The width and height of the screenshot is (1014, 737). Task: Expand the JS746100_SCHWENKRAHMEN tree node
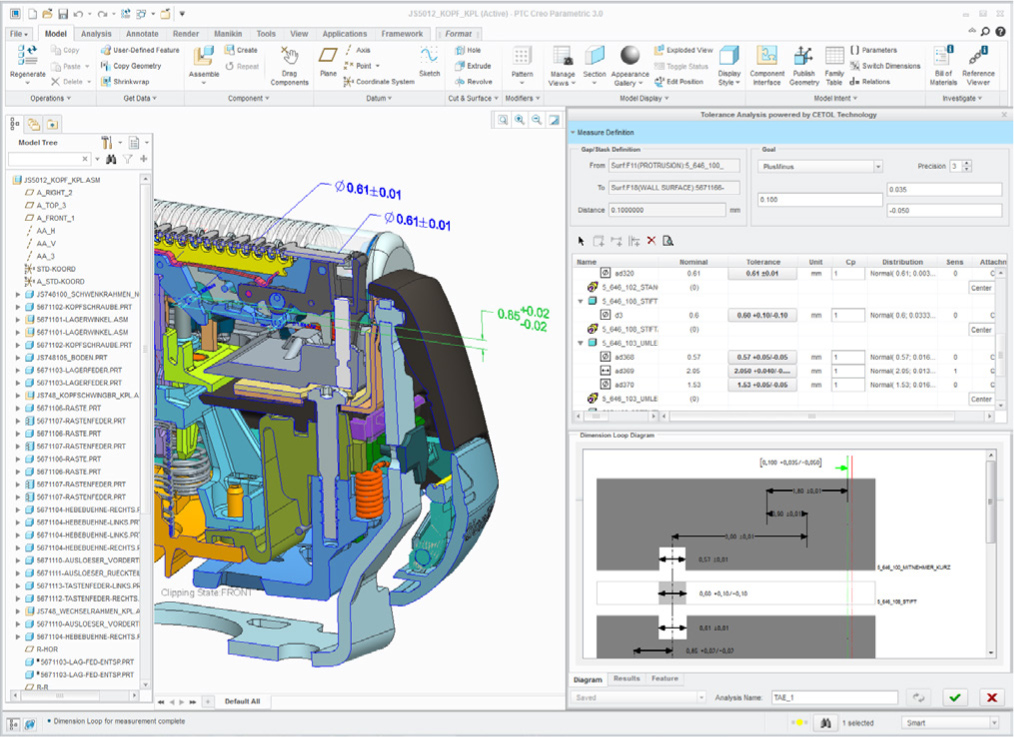17,295
